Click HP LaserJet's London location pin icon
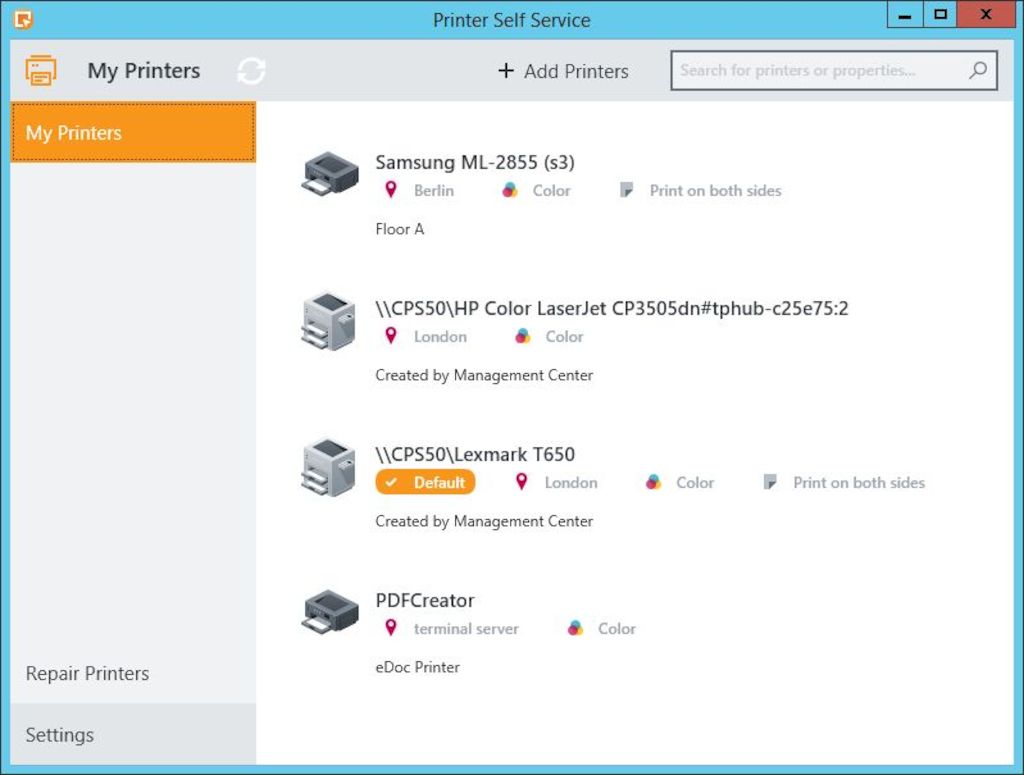The width and height of the screenshot is (1024, 775). point(391,336)
